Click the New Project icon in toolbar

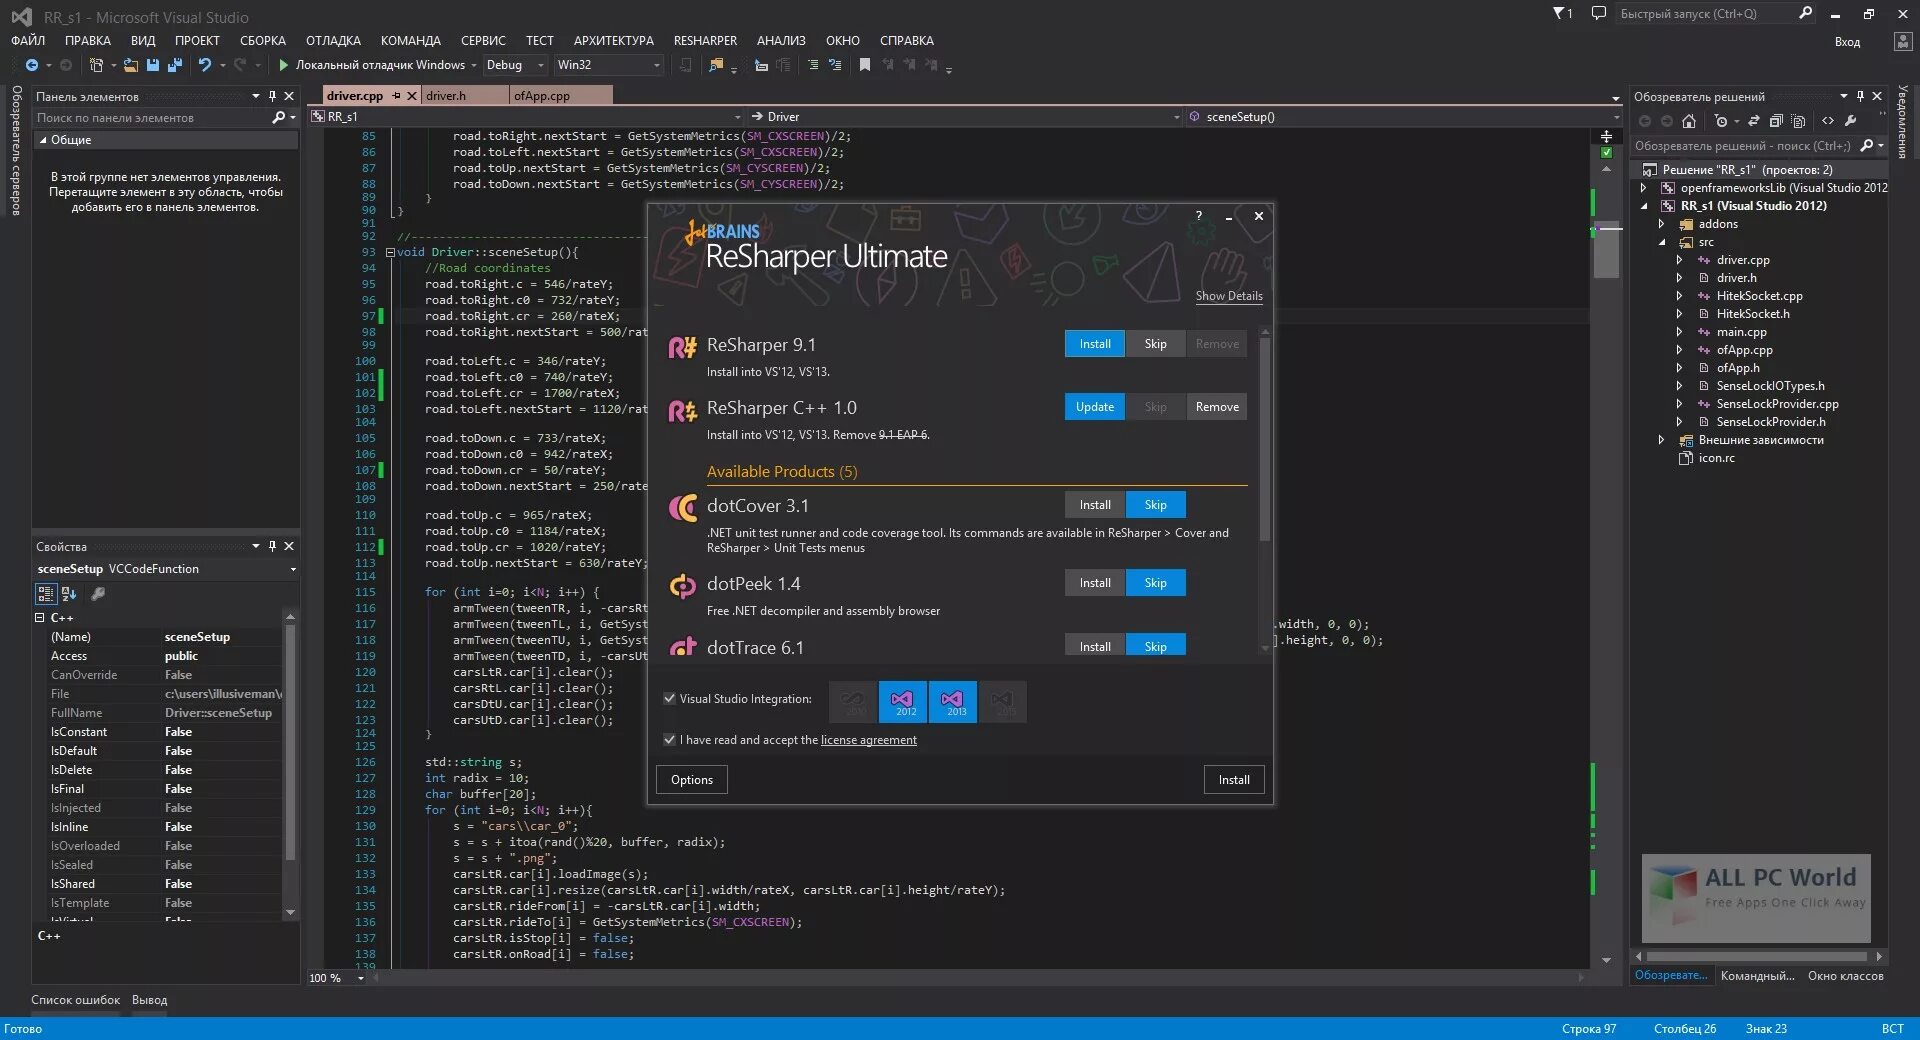96,65
